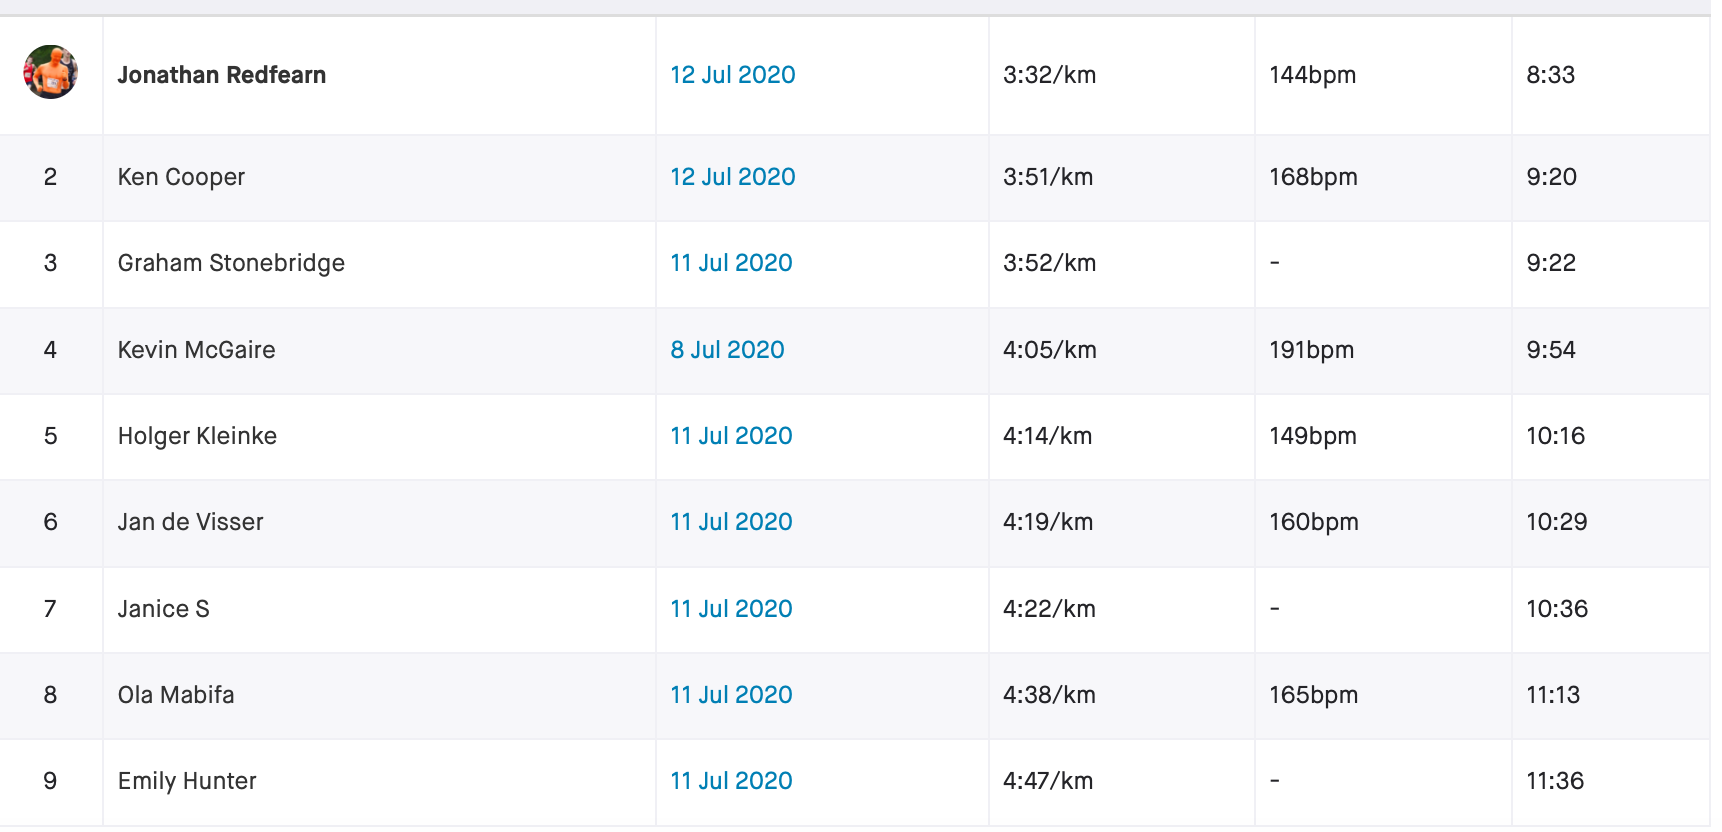This screenshot has height=832, width=1722.
Task: Open Emily Hunter's 11 Jul 2020 activity
Action: [x=731, y=781]
